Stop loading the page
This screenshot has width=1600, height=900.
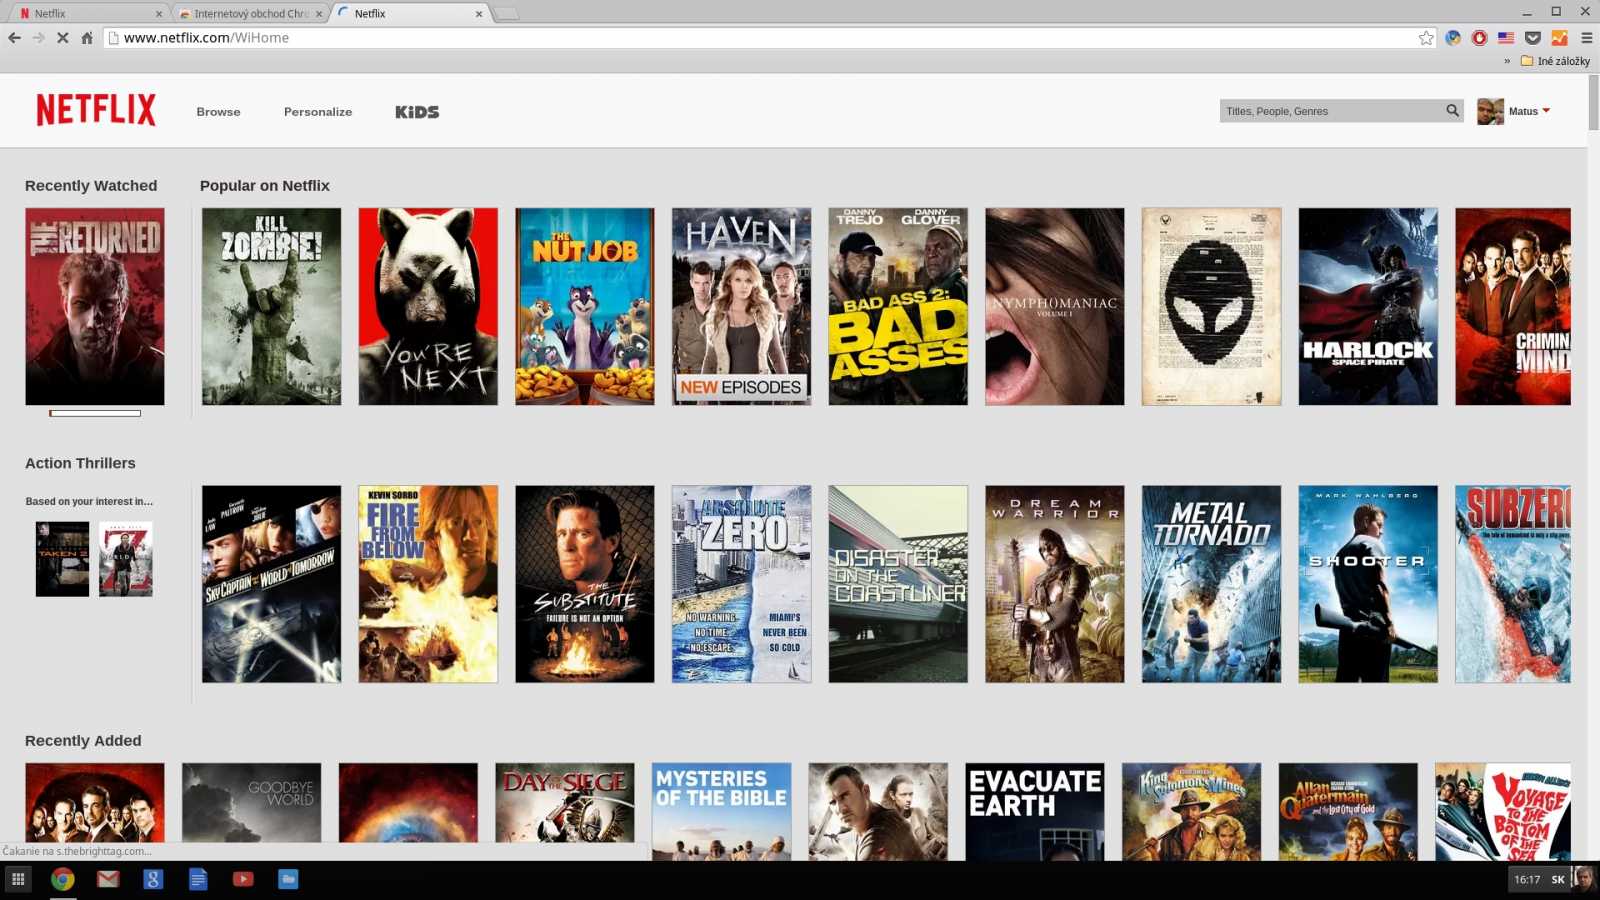[62, 38]
